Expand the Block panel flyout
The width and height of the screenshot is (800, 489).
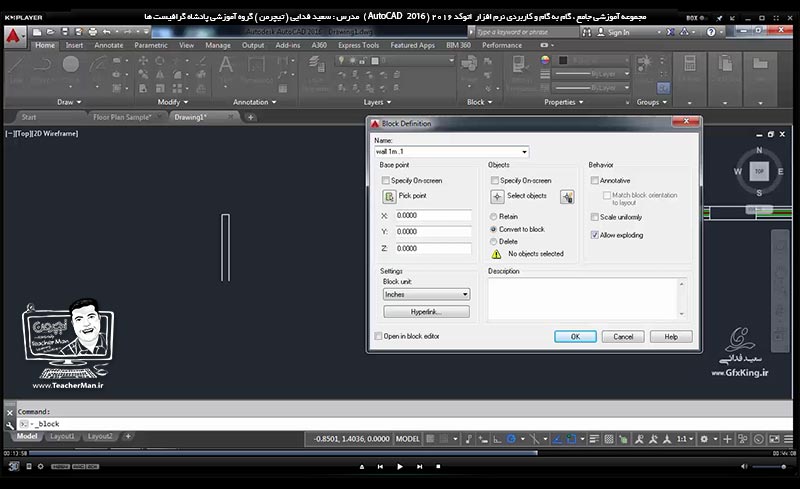(x=480, y=102)
